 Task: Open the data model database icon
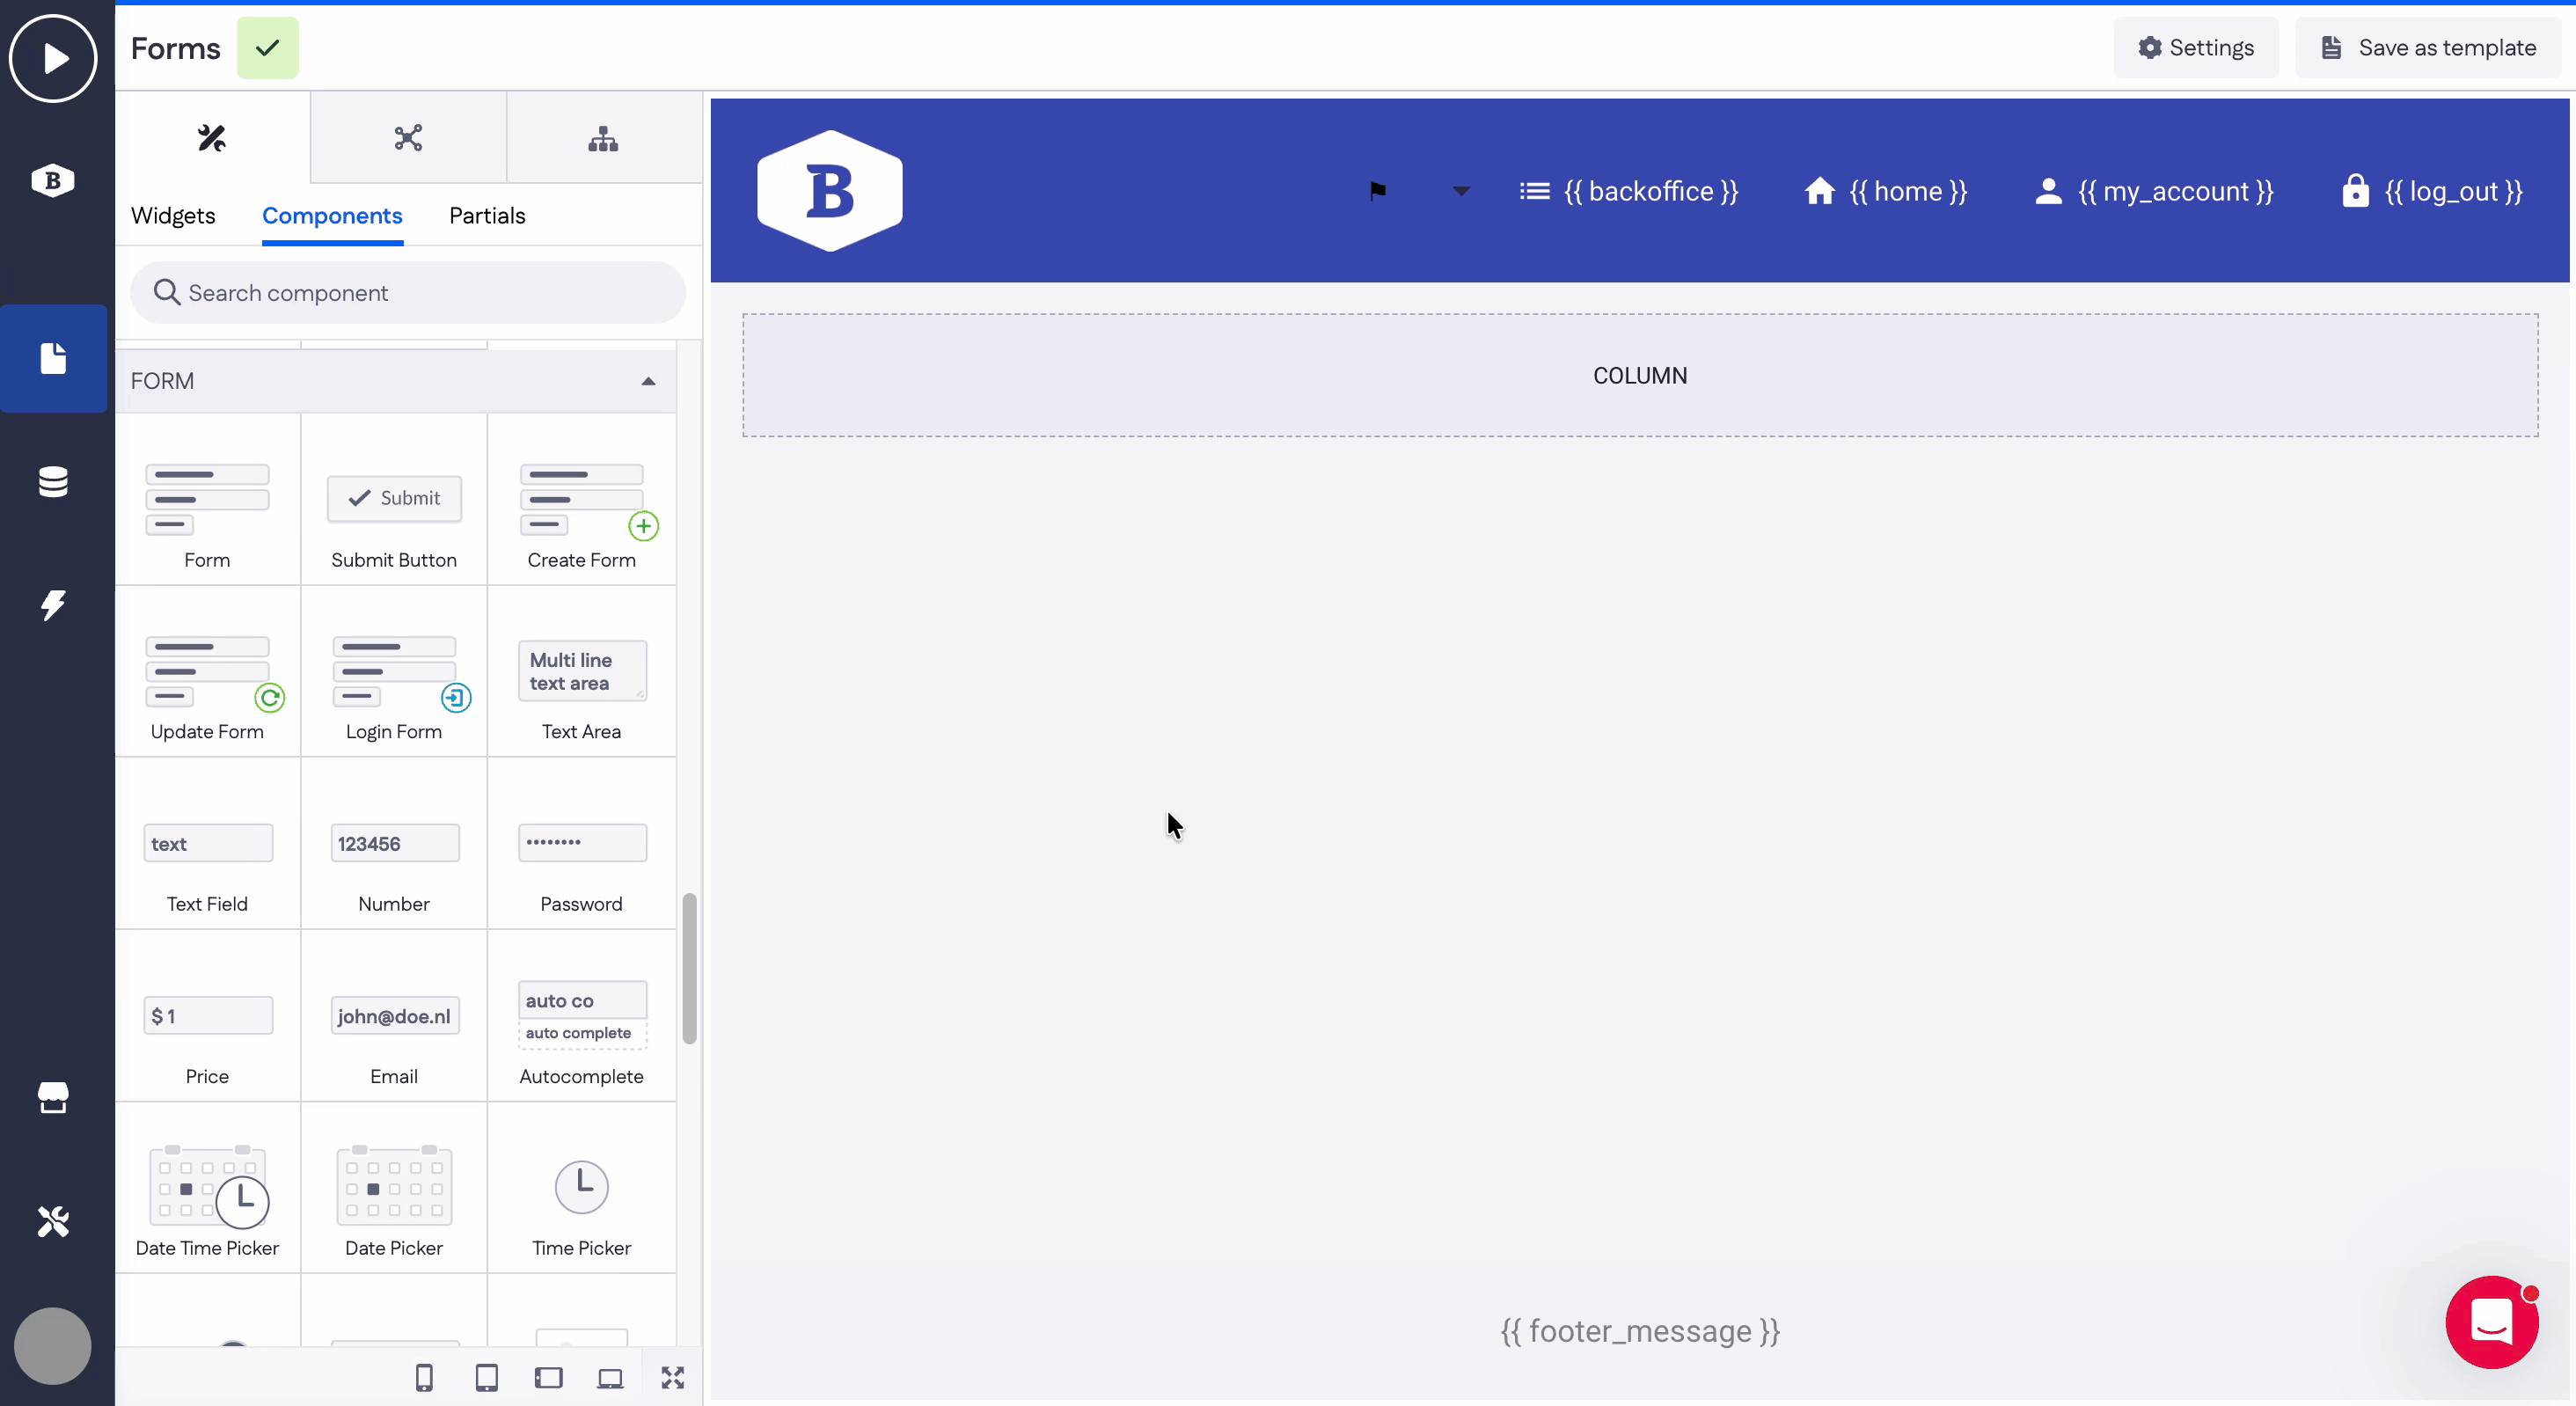[x=53, y=481]
